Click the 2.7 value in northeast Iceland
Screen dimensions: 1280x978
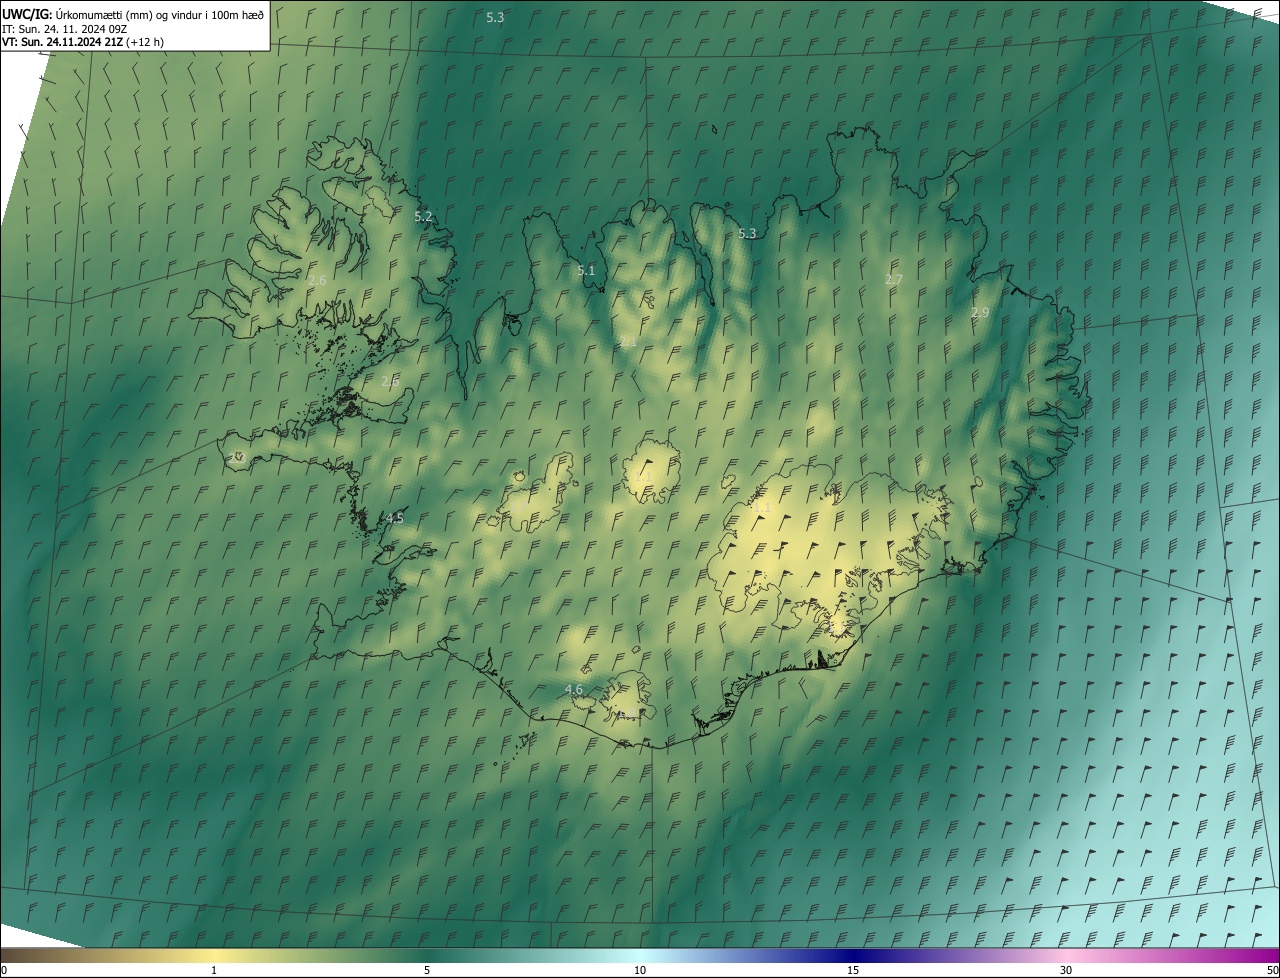coord(894,279)
